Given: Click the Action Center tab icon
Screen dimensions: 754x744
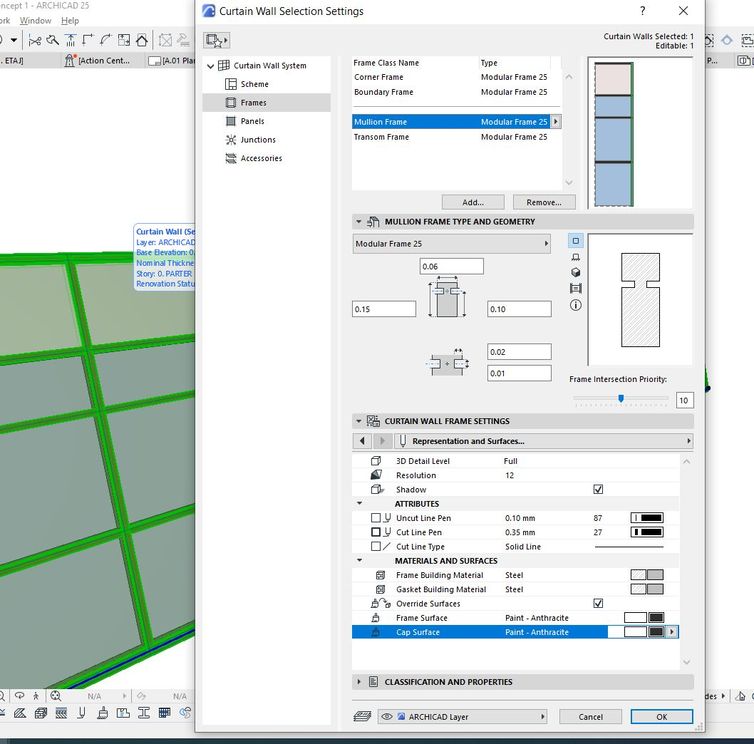Looking at the screenshot, I should (69, 60).
